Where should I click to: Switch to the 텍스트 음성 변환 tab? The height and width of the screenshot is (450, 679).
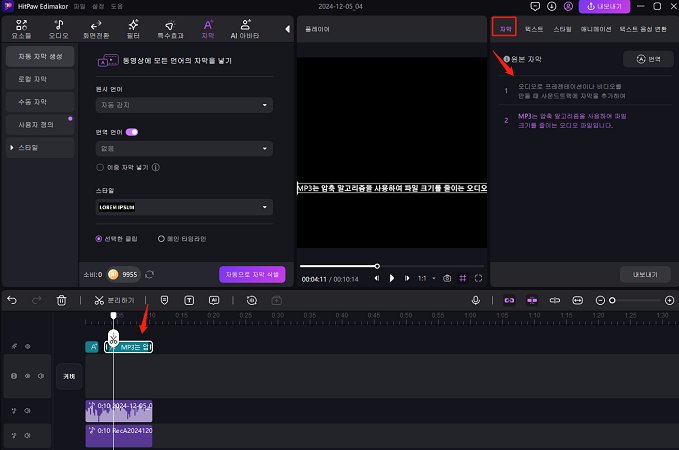pos(645,29)
